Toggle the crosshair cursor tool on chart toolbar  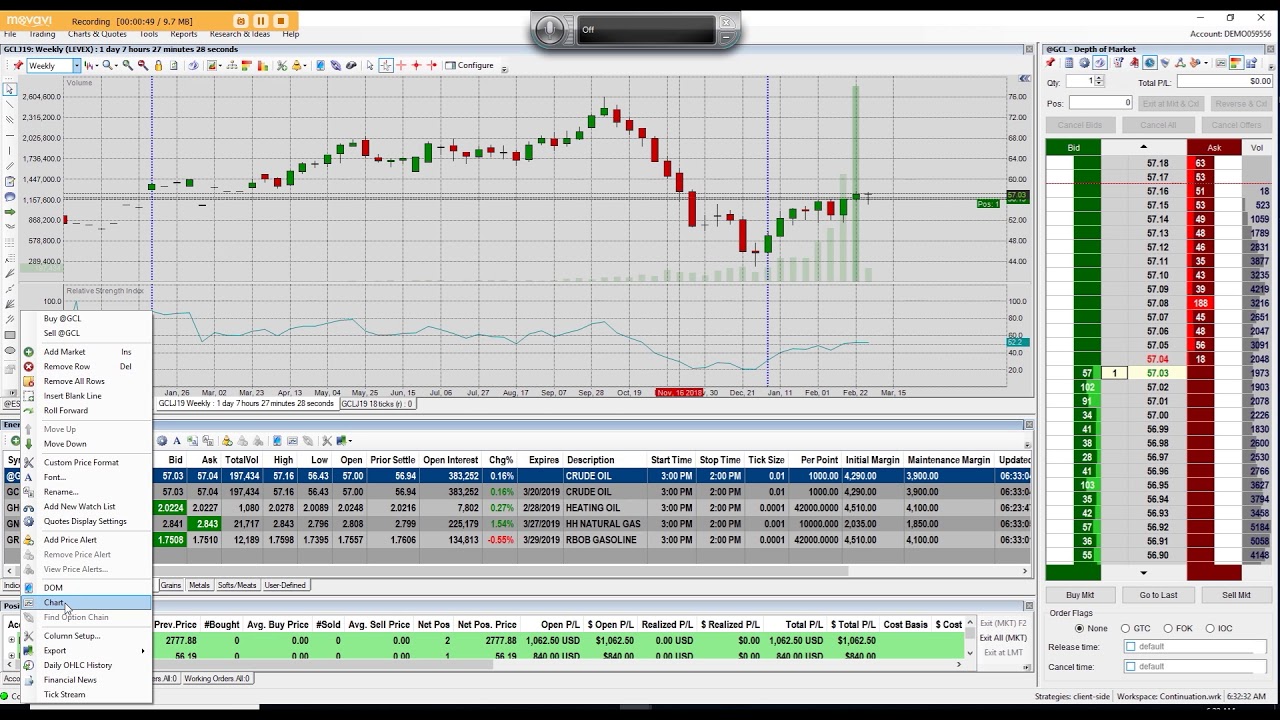[386, 66]
